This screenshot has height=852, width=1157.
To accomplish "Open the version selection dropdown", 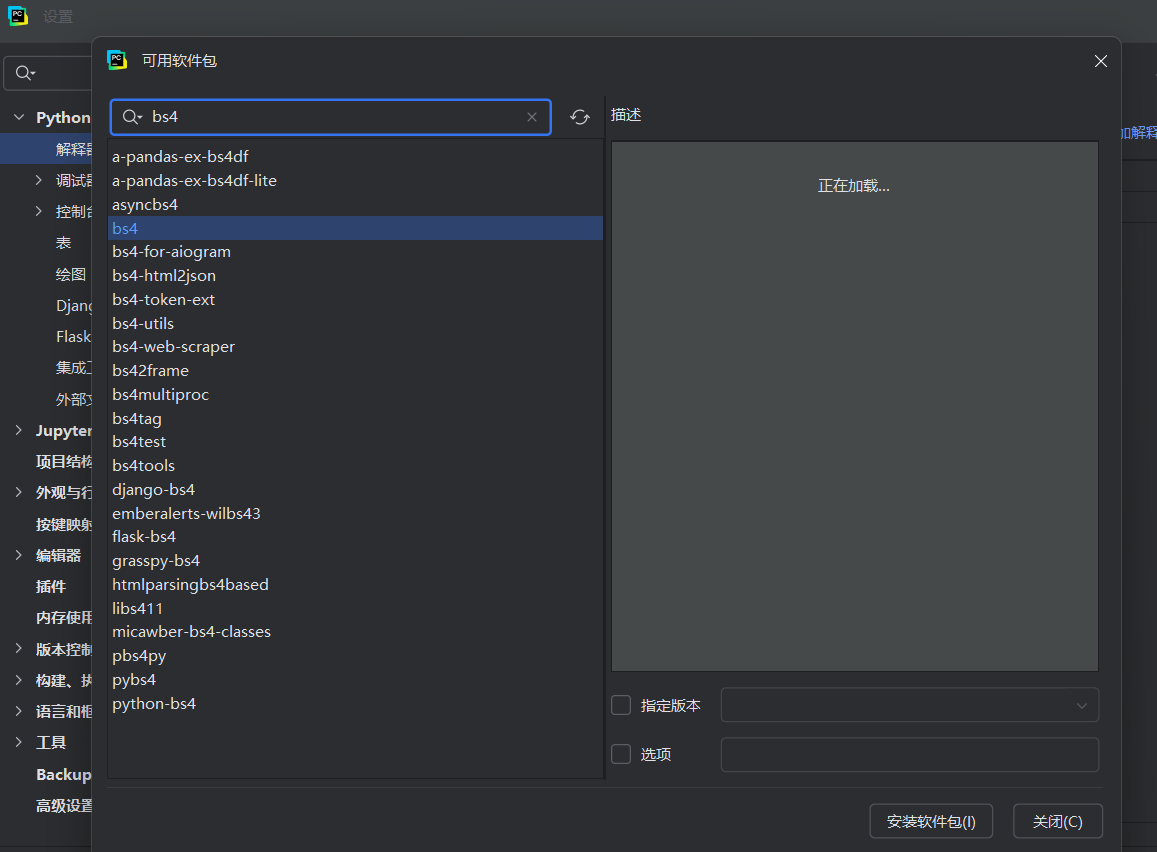I will coord(909,705).
